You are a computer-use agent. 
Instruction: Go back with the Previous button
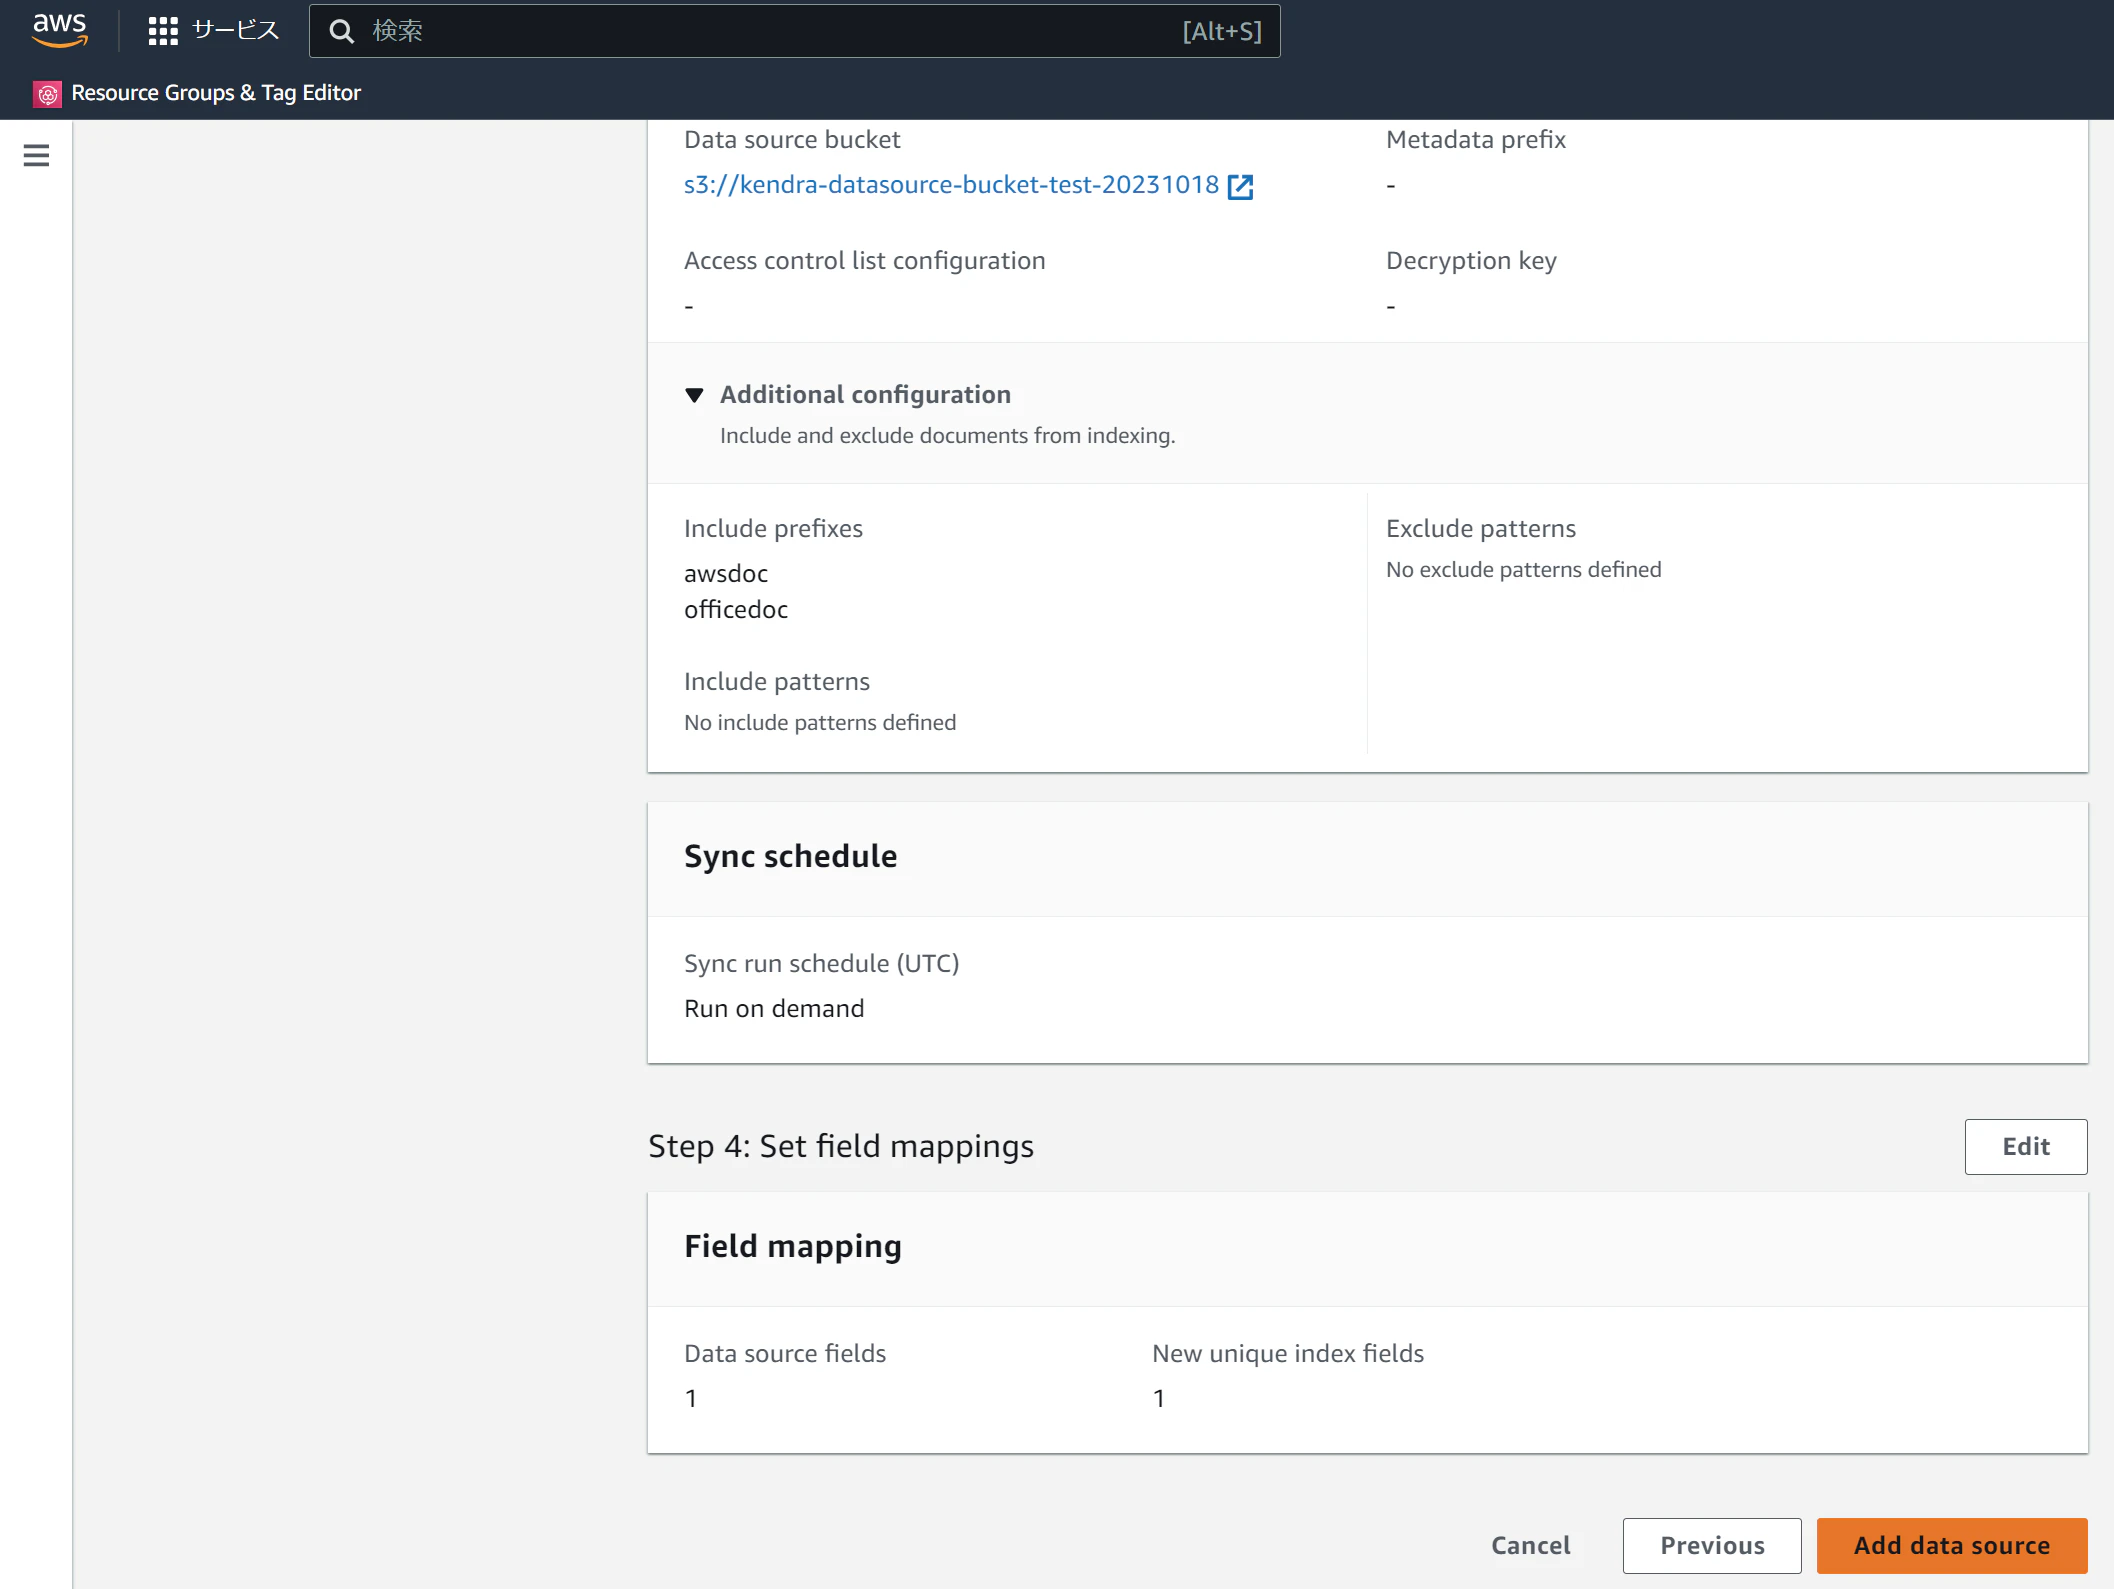[1711, 1546]
